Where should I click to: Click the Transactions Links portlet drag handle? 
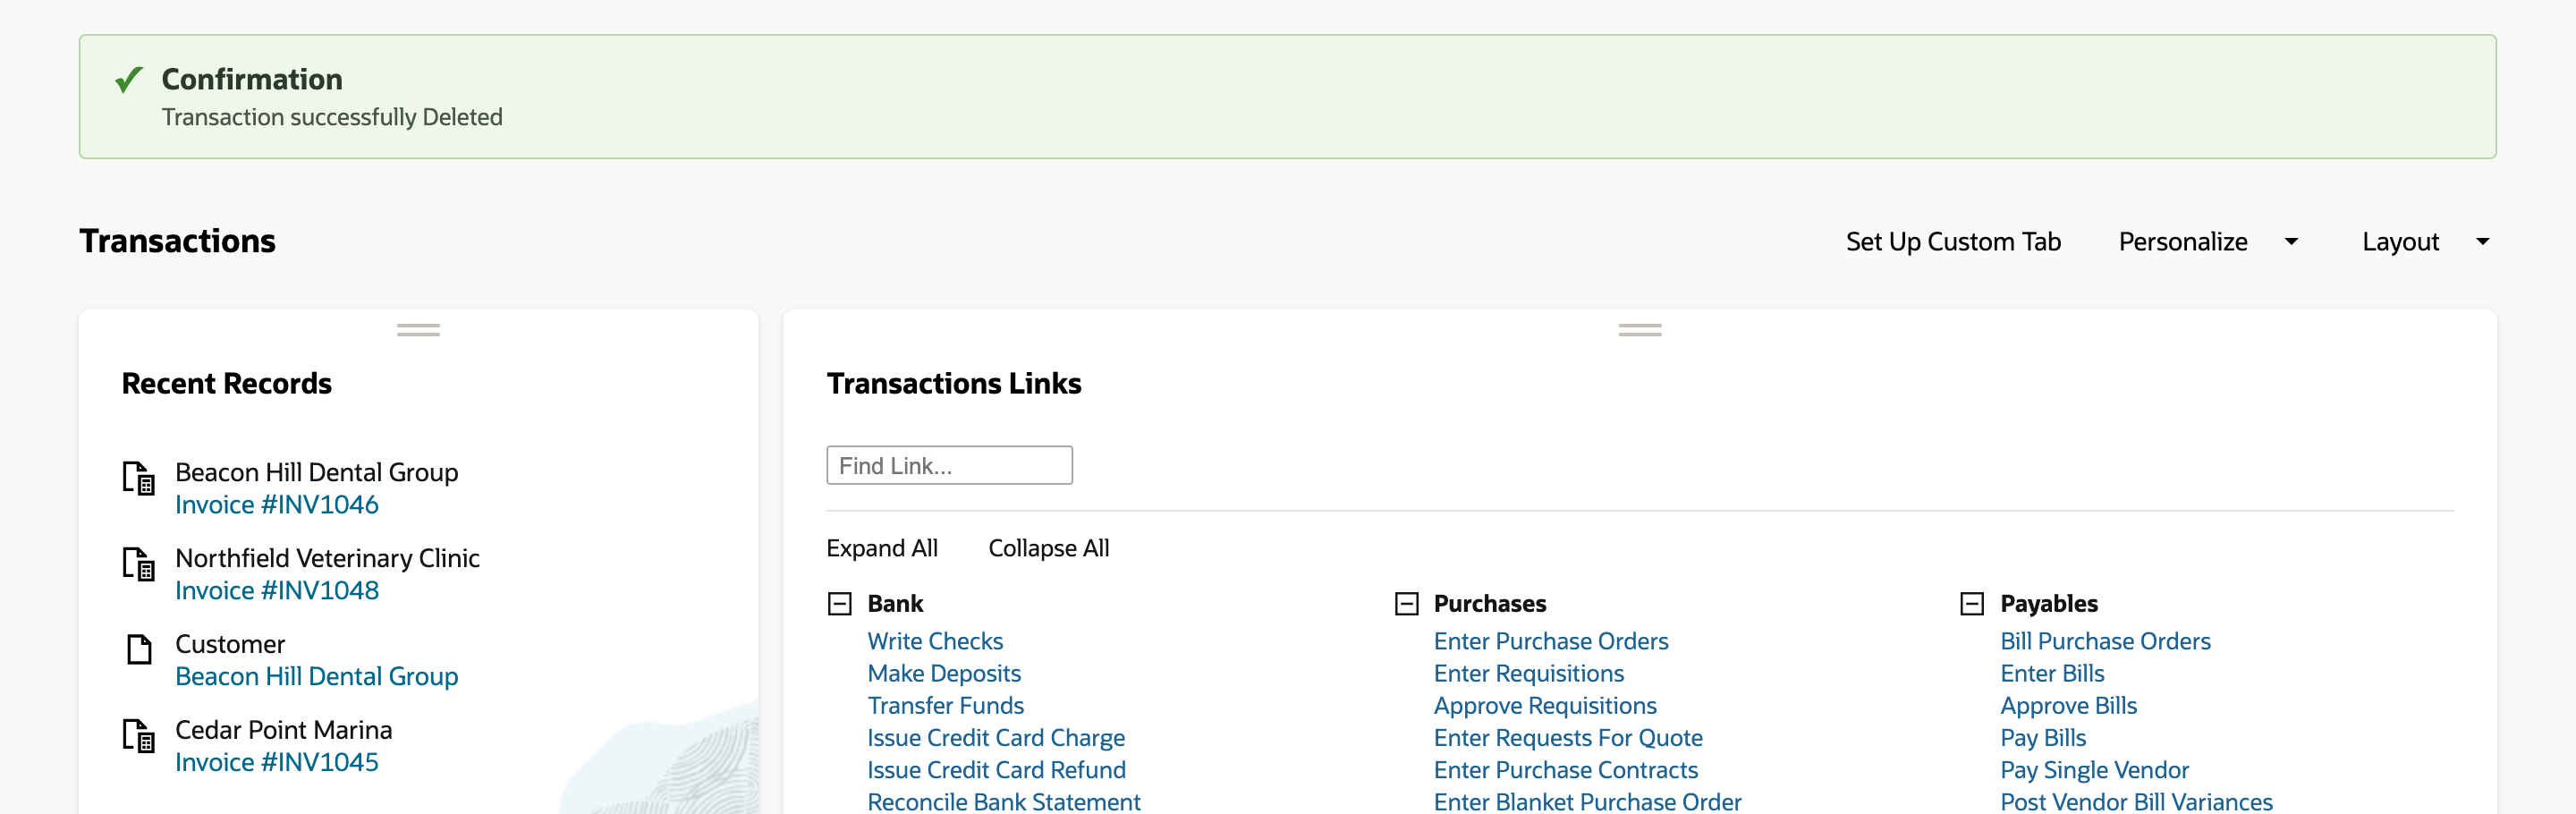point(1640,330)
